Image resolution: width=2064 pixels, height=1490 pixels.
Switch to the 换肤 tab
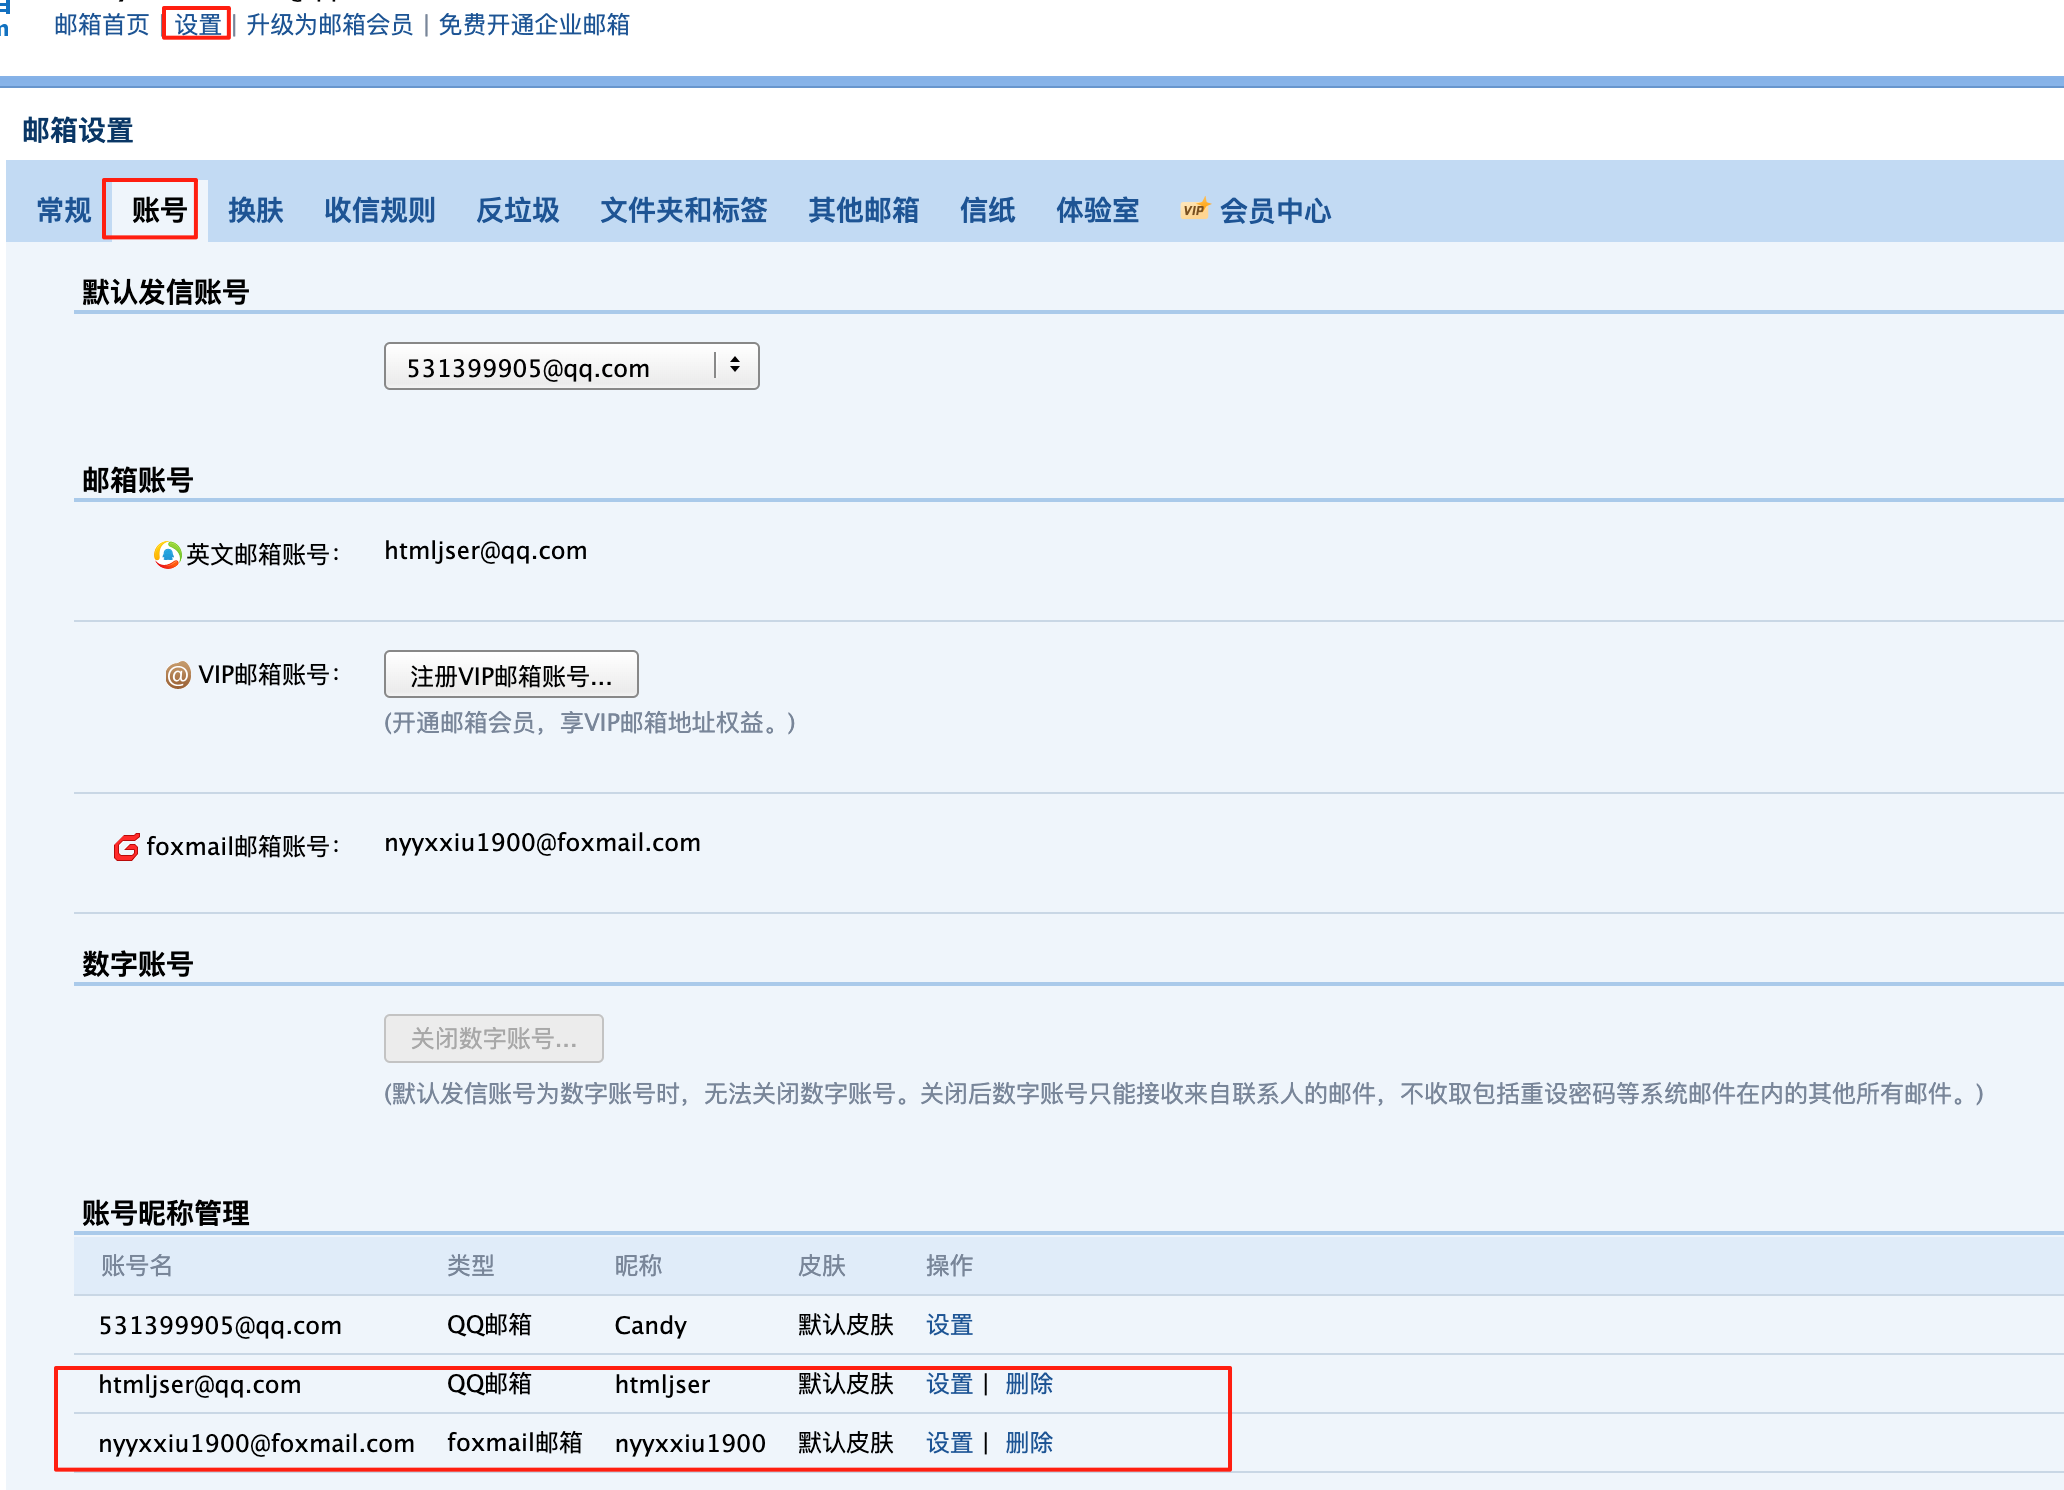tap(256, 210)
